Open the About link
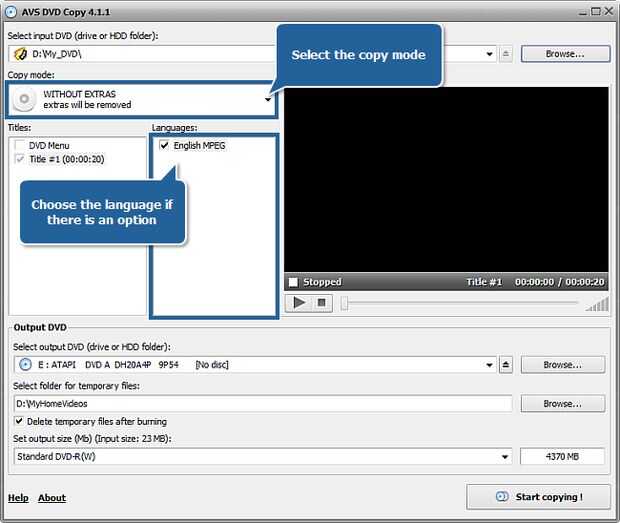 (52, 498)
